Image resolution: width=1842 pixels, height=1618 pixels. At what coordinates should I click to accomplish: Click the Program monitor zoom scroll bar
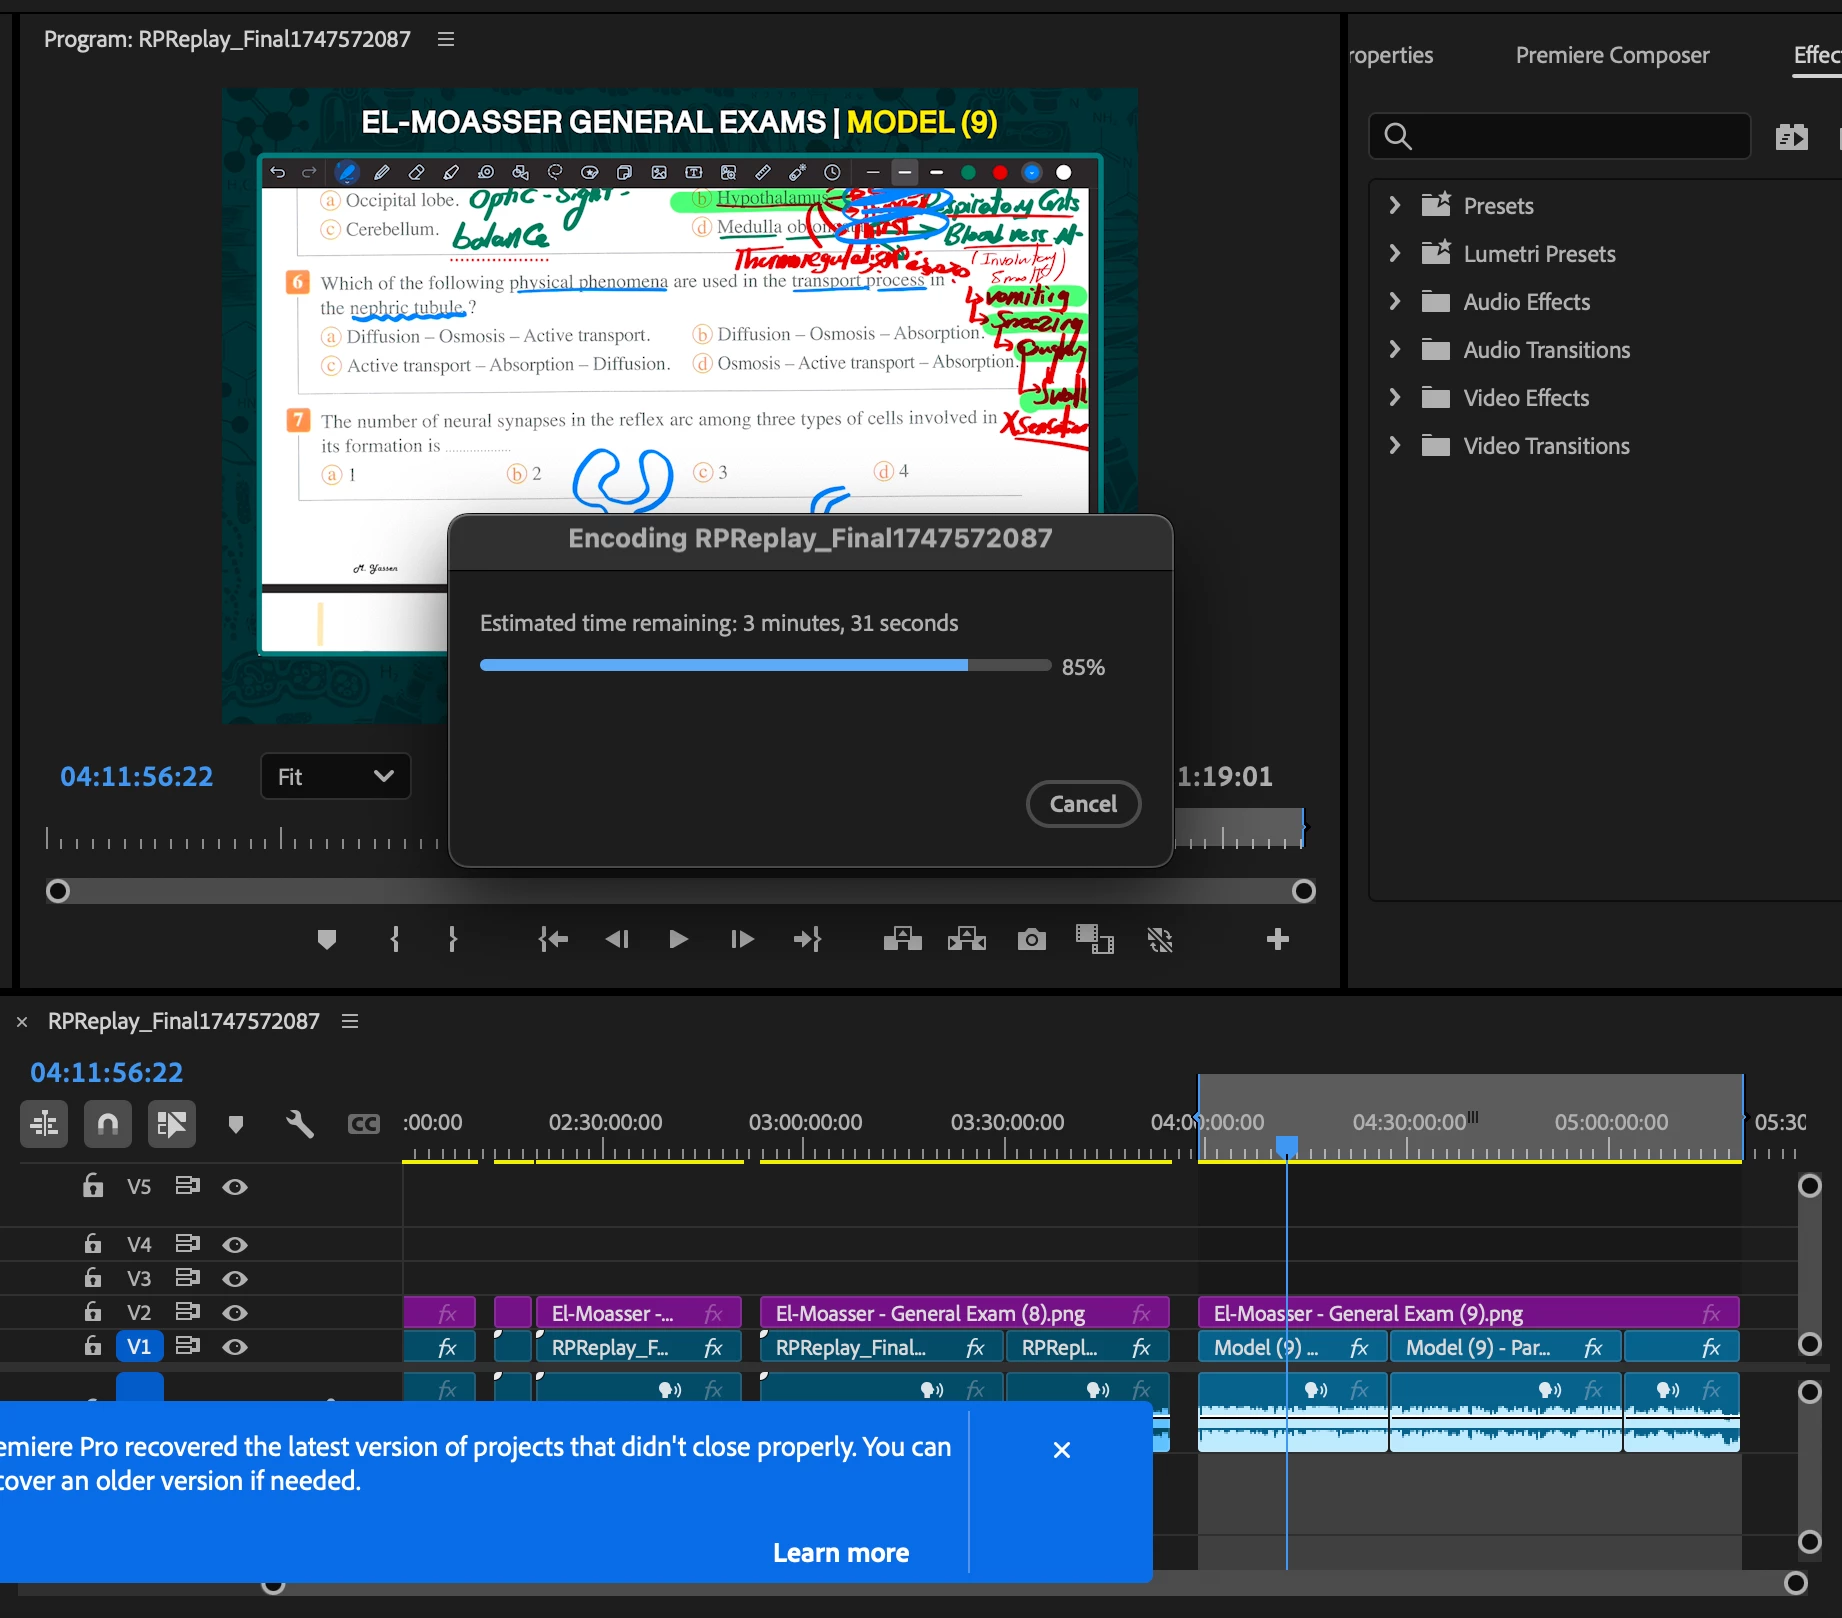pos(681,891)
